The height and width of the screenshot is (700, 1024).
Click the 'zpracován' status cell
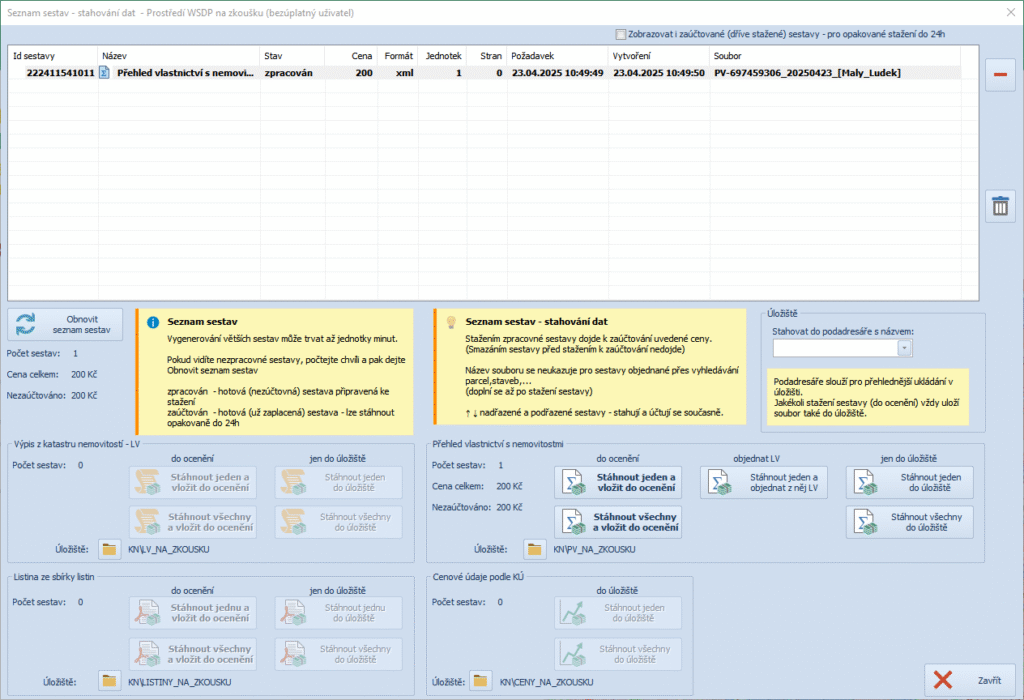(x=288, y=73)
